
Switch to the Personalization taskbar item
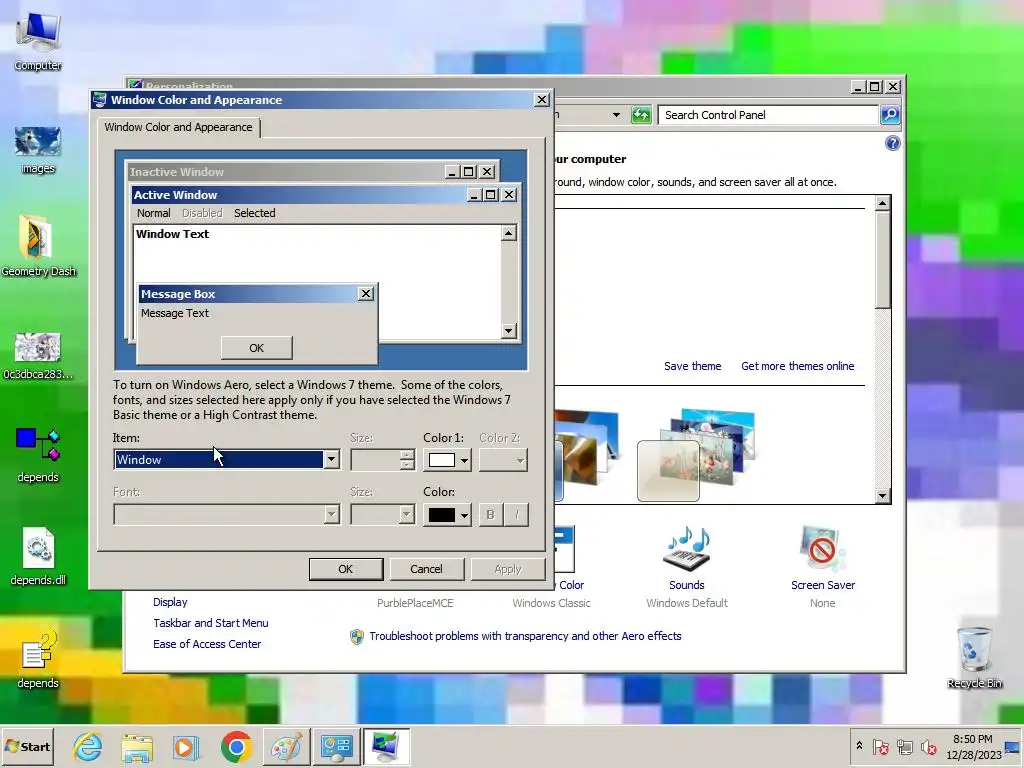pos(386,746)
